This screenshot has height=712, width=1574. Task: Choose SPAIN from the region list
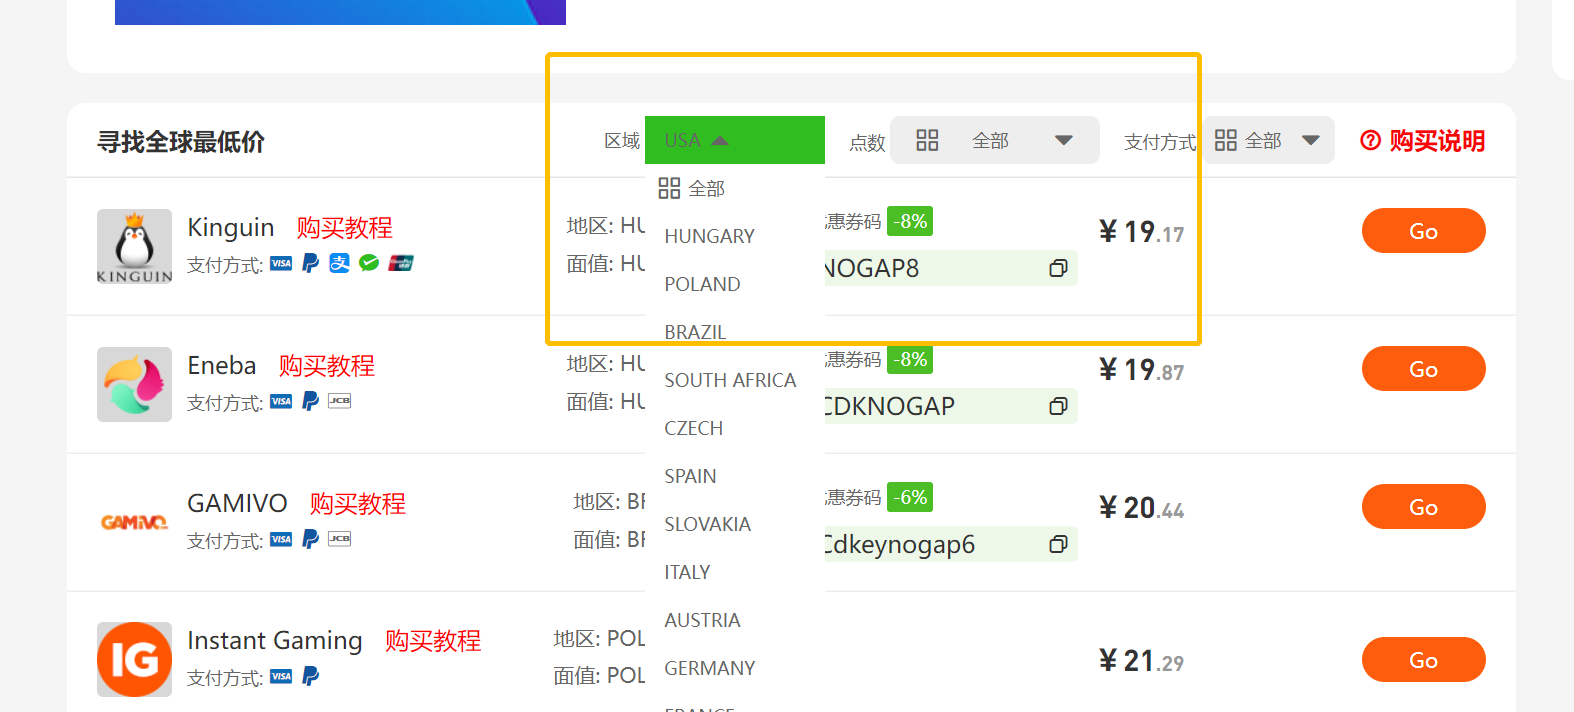tap(735, 476)
